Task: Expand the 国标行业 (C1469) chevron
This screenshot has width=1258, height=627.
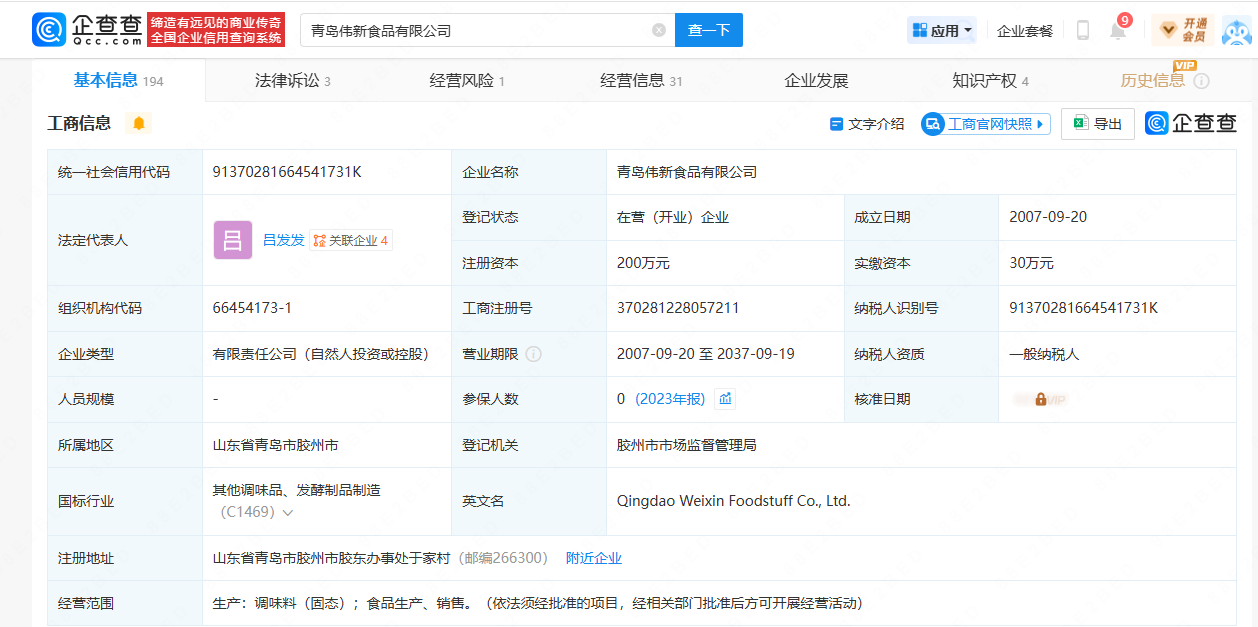Action: (288, 513)
